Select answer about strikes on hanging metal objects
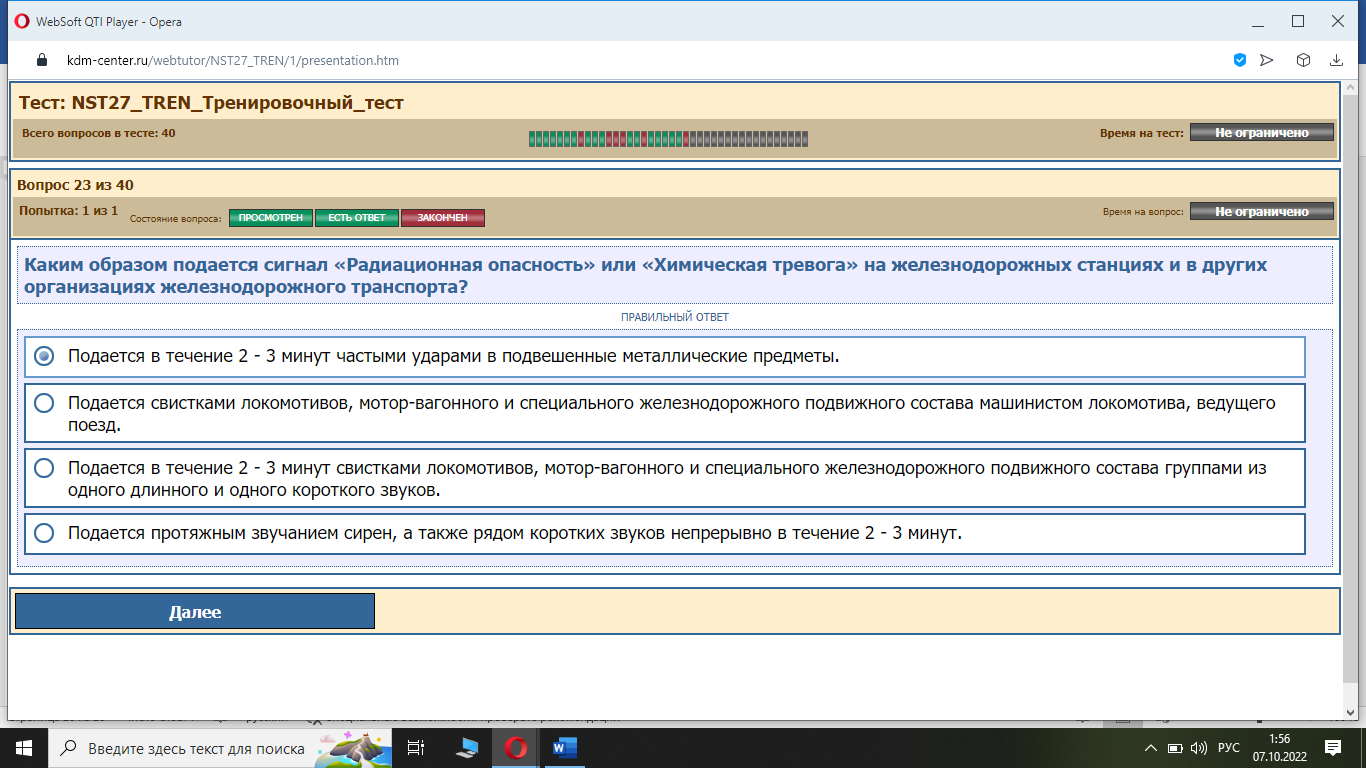1366x768 pixels. coord(665,356)
